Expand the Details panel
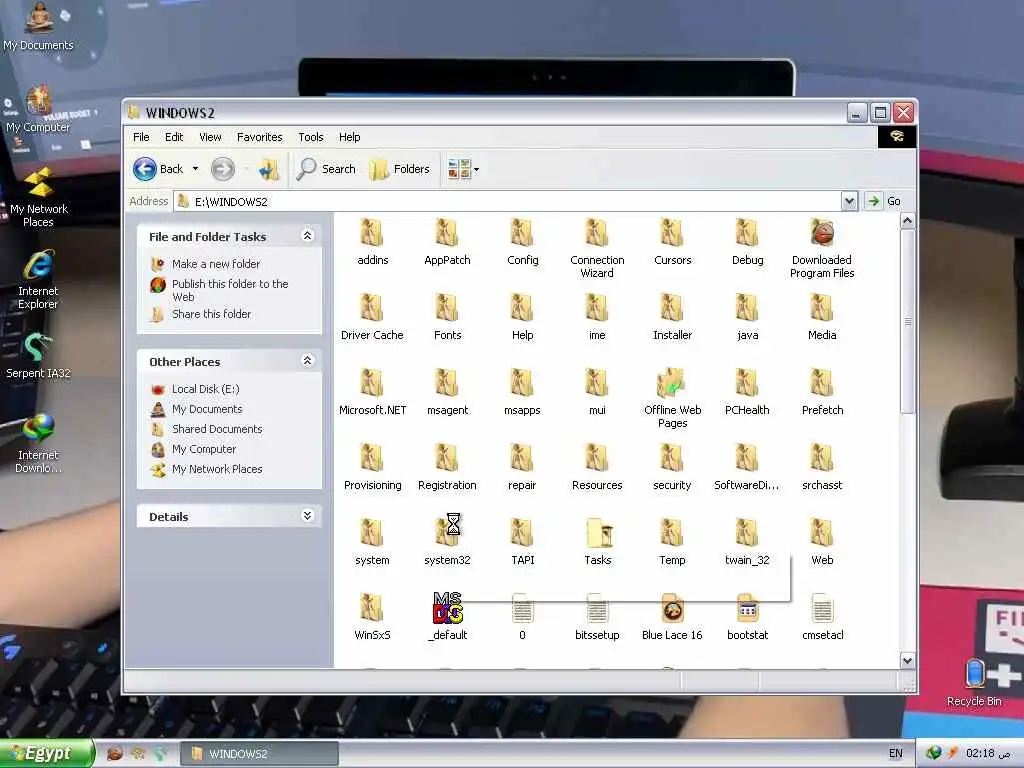The image size is (1024, 768). pos(308,516)
